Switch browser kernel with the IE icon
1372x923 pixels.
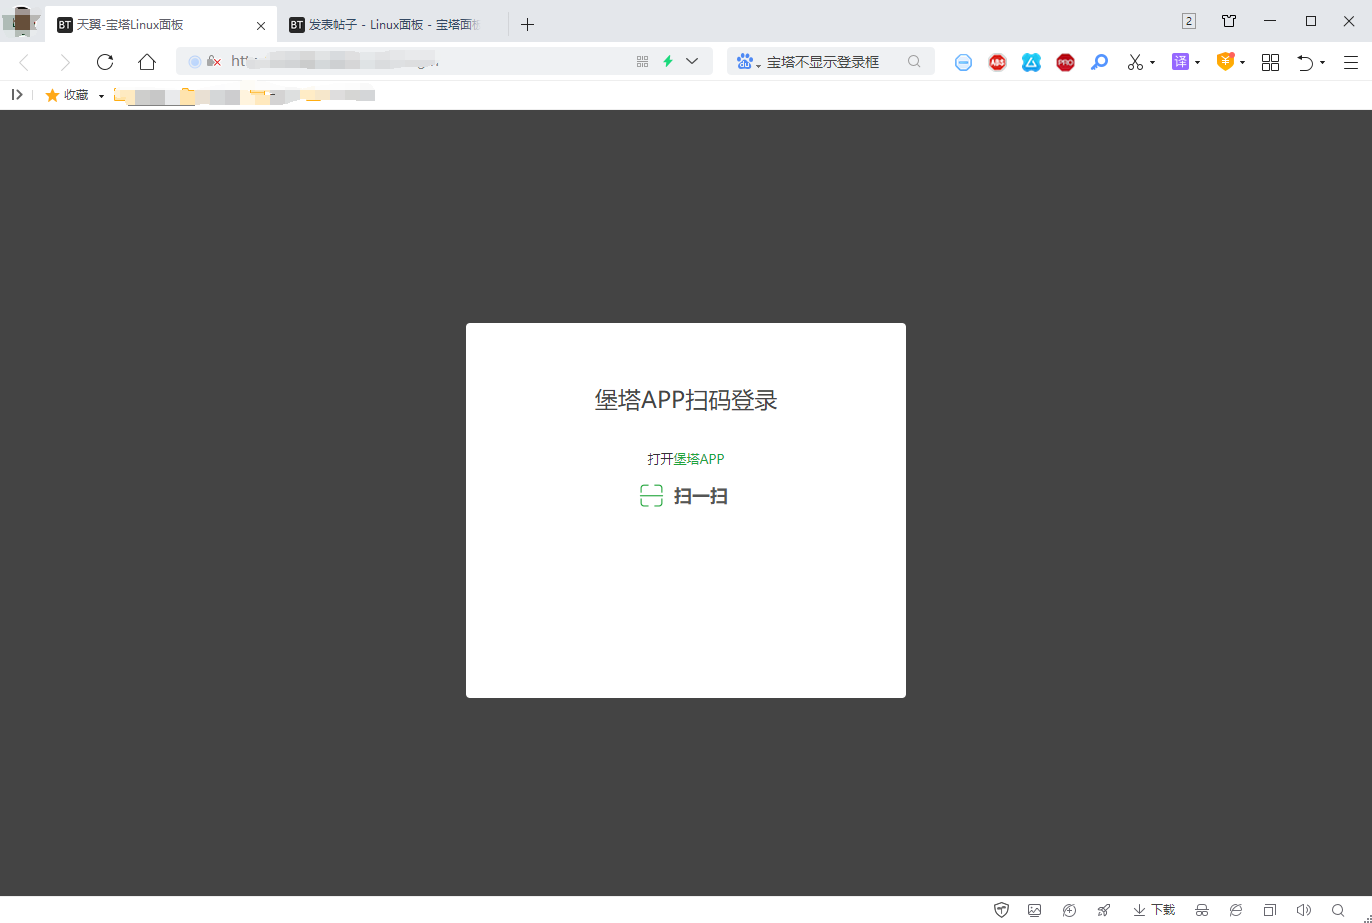point(1236,910)
